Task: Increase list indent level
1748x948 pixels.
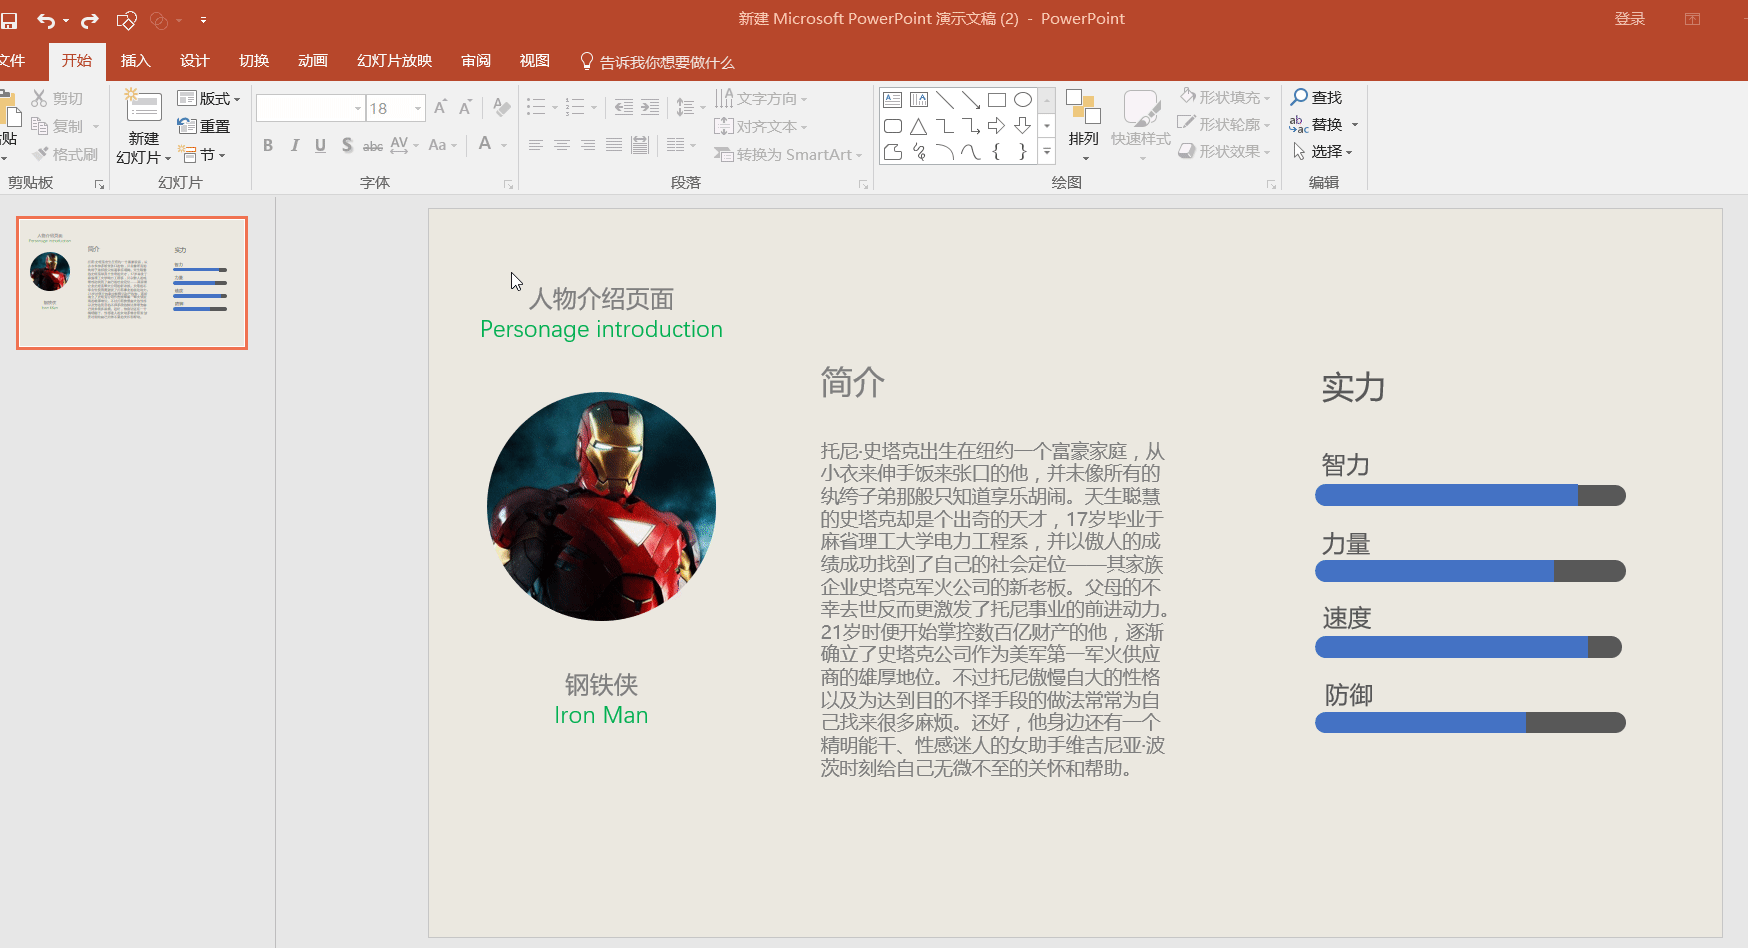Action: (650, 107)
